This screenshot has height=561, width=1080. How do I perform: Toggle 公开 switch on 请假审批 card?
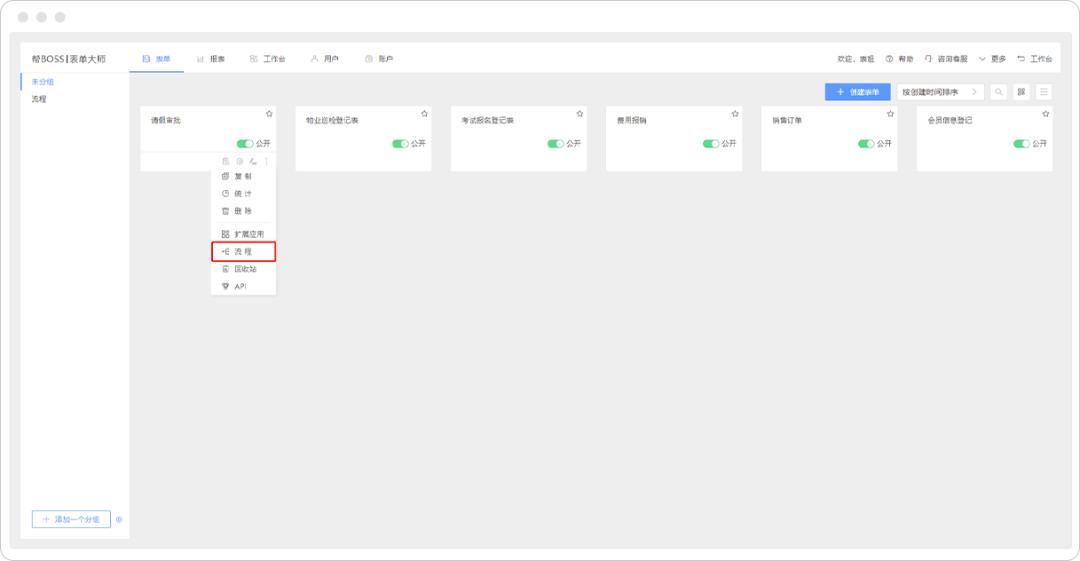[245, 143]
